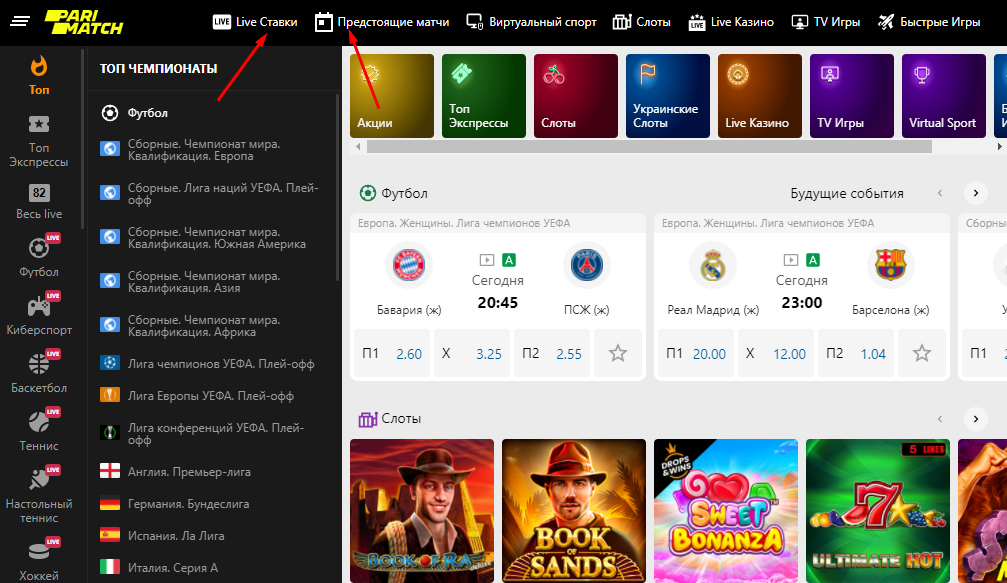Select Киберспорт gamepad icon
Viewport: 1007px width, 583px height.
click(x=39, y=313)
